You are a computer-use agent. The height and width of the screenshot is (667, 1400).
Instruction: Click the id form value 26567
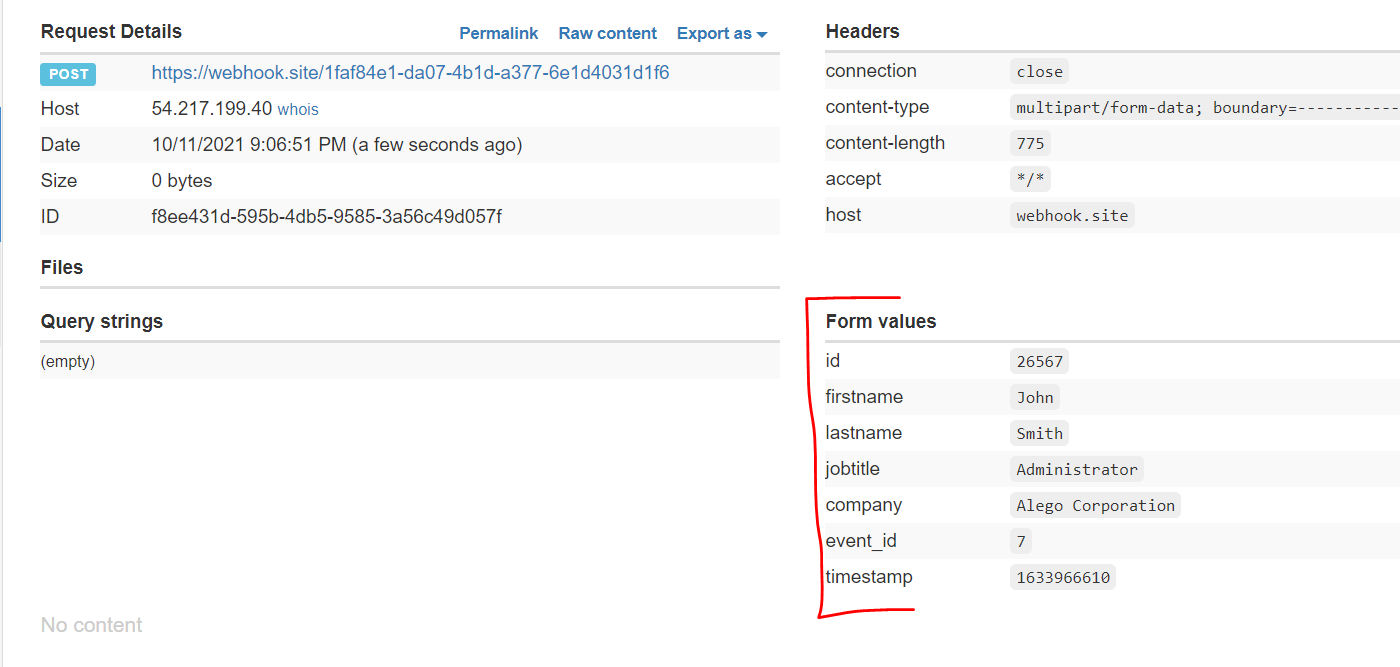(1039, 361)
